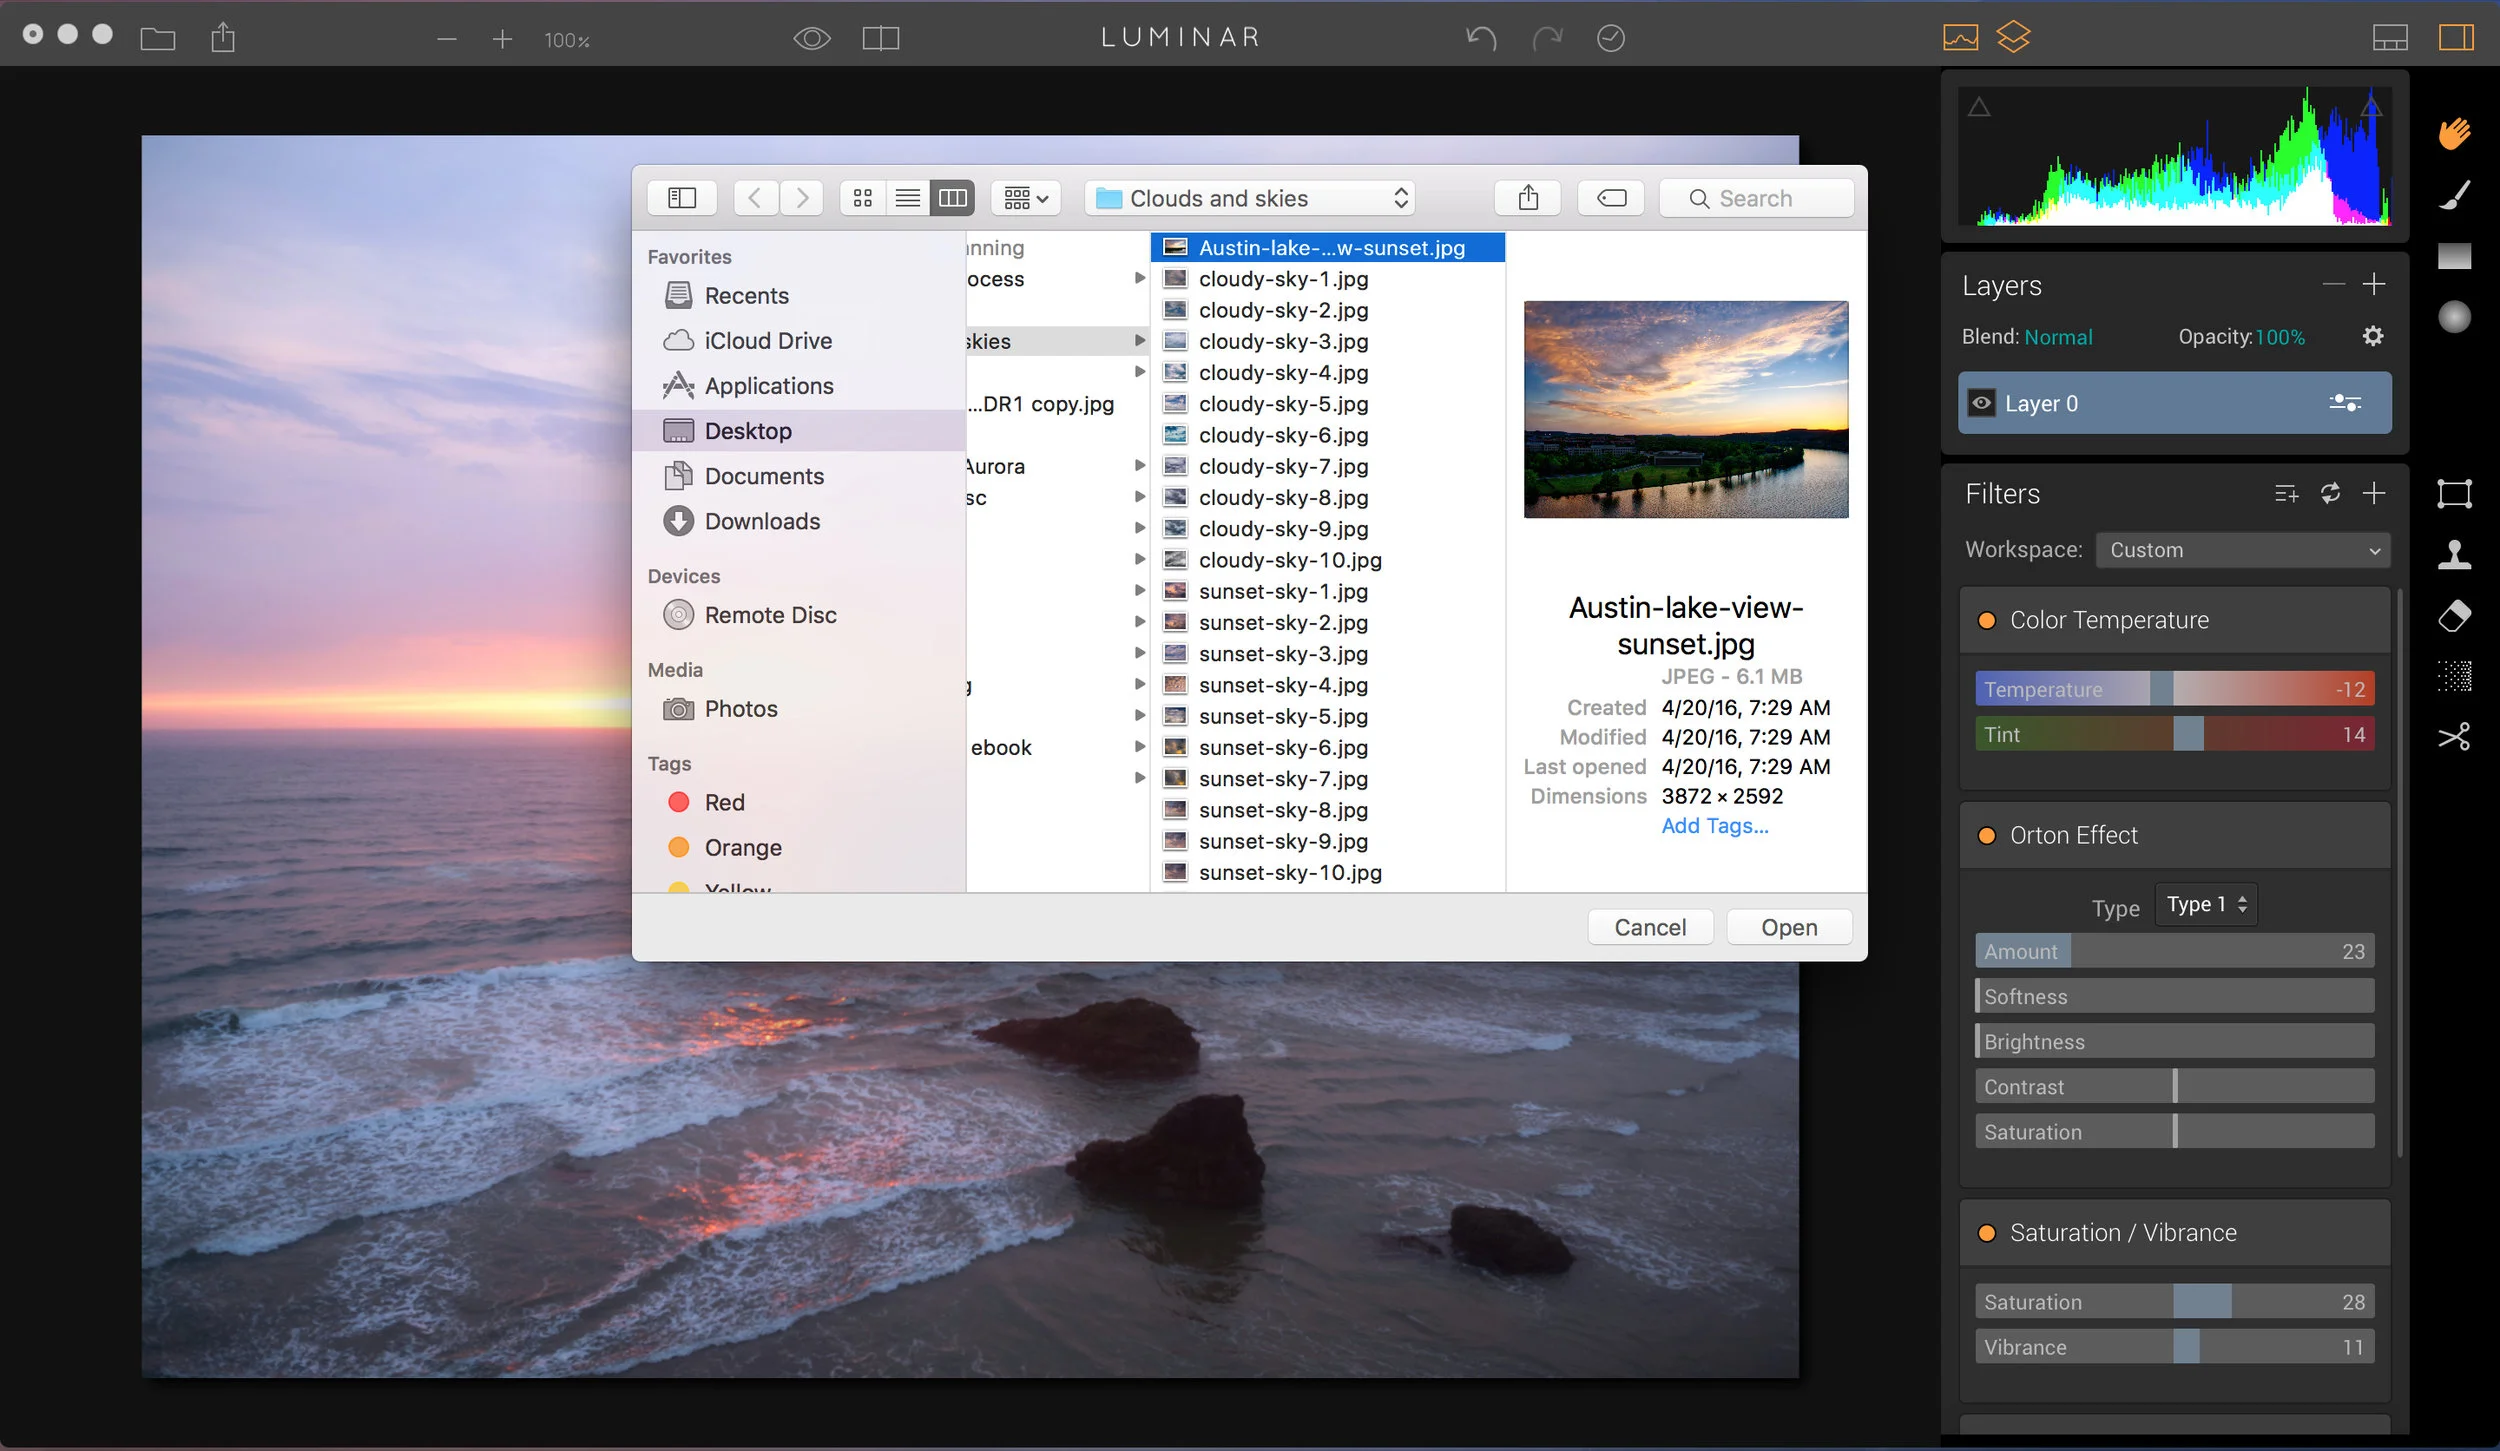The height and width of the screenshot is (1451, 2500).
Task: Add a filter with the Filters plus icon
Action: (2374, 493)
